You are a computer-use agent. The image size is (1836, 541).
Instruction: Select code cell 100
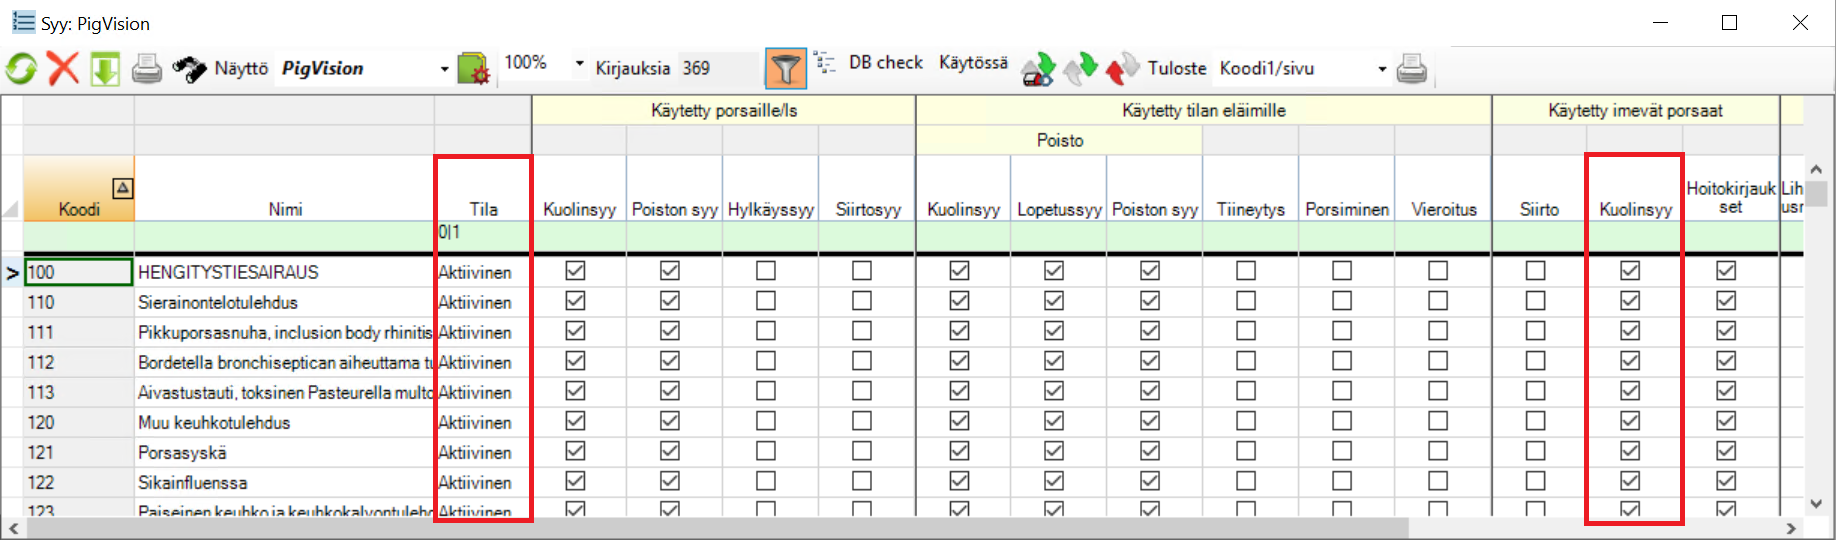pyautogui.click(x=79, y=272)
